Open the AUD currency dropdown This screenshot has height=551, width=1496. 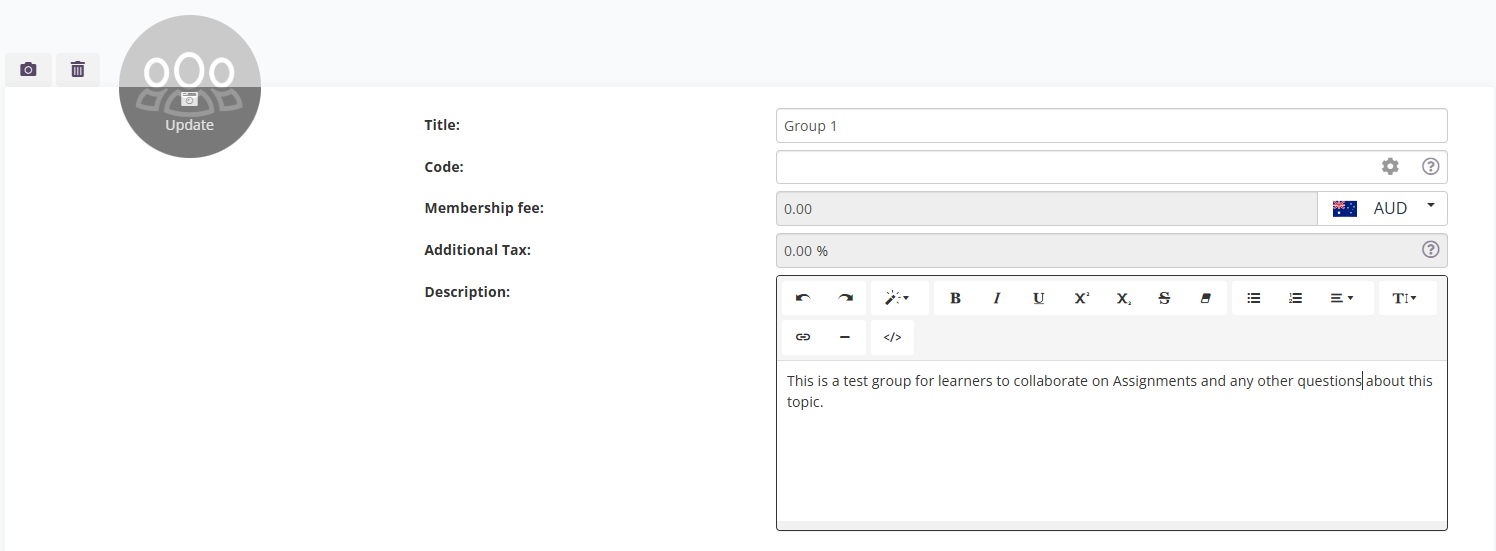(x=1383, y=208)
